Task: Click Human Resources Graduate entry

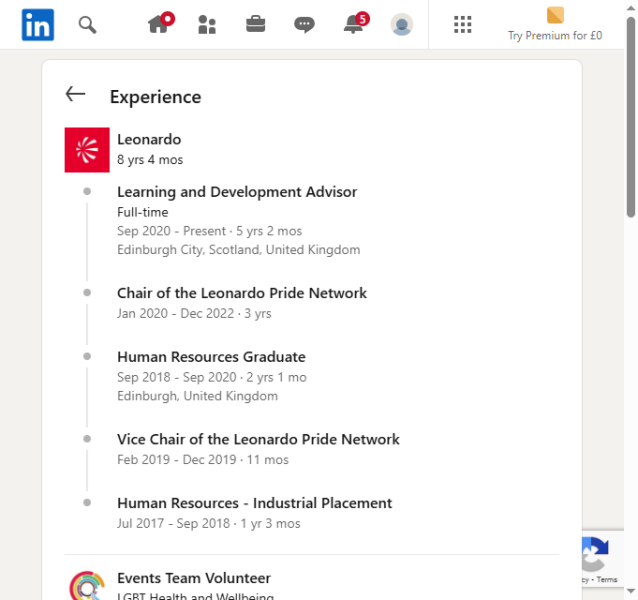Action: 211,357
